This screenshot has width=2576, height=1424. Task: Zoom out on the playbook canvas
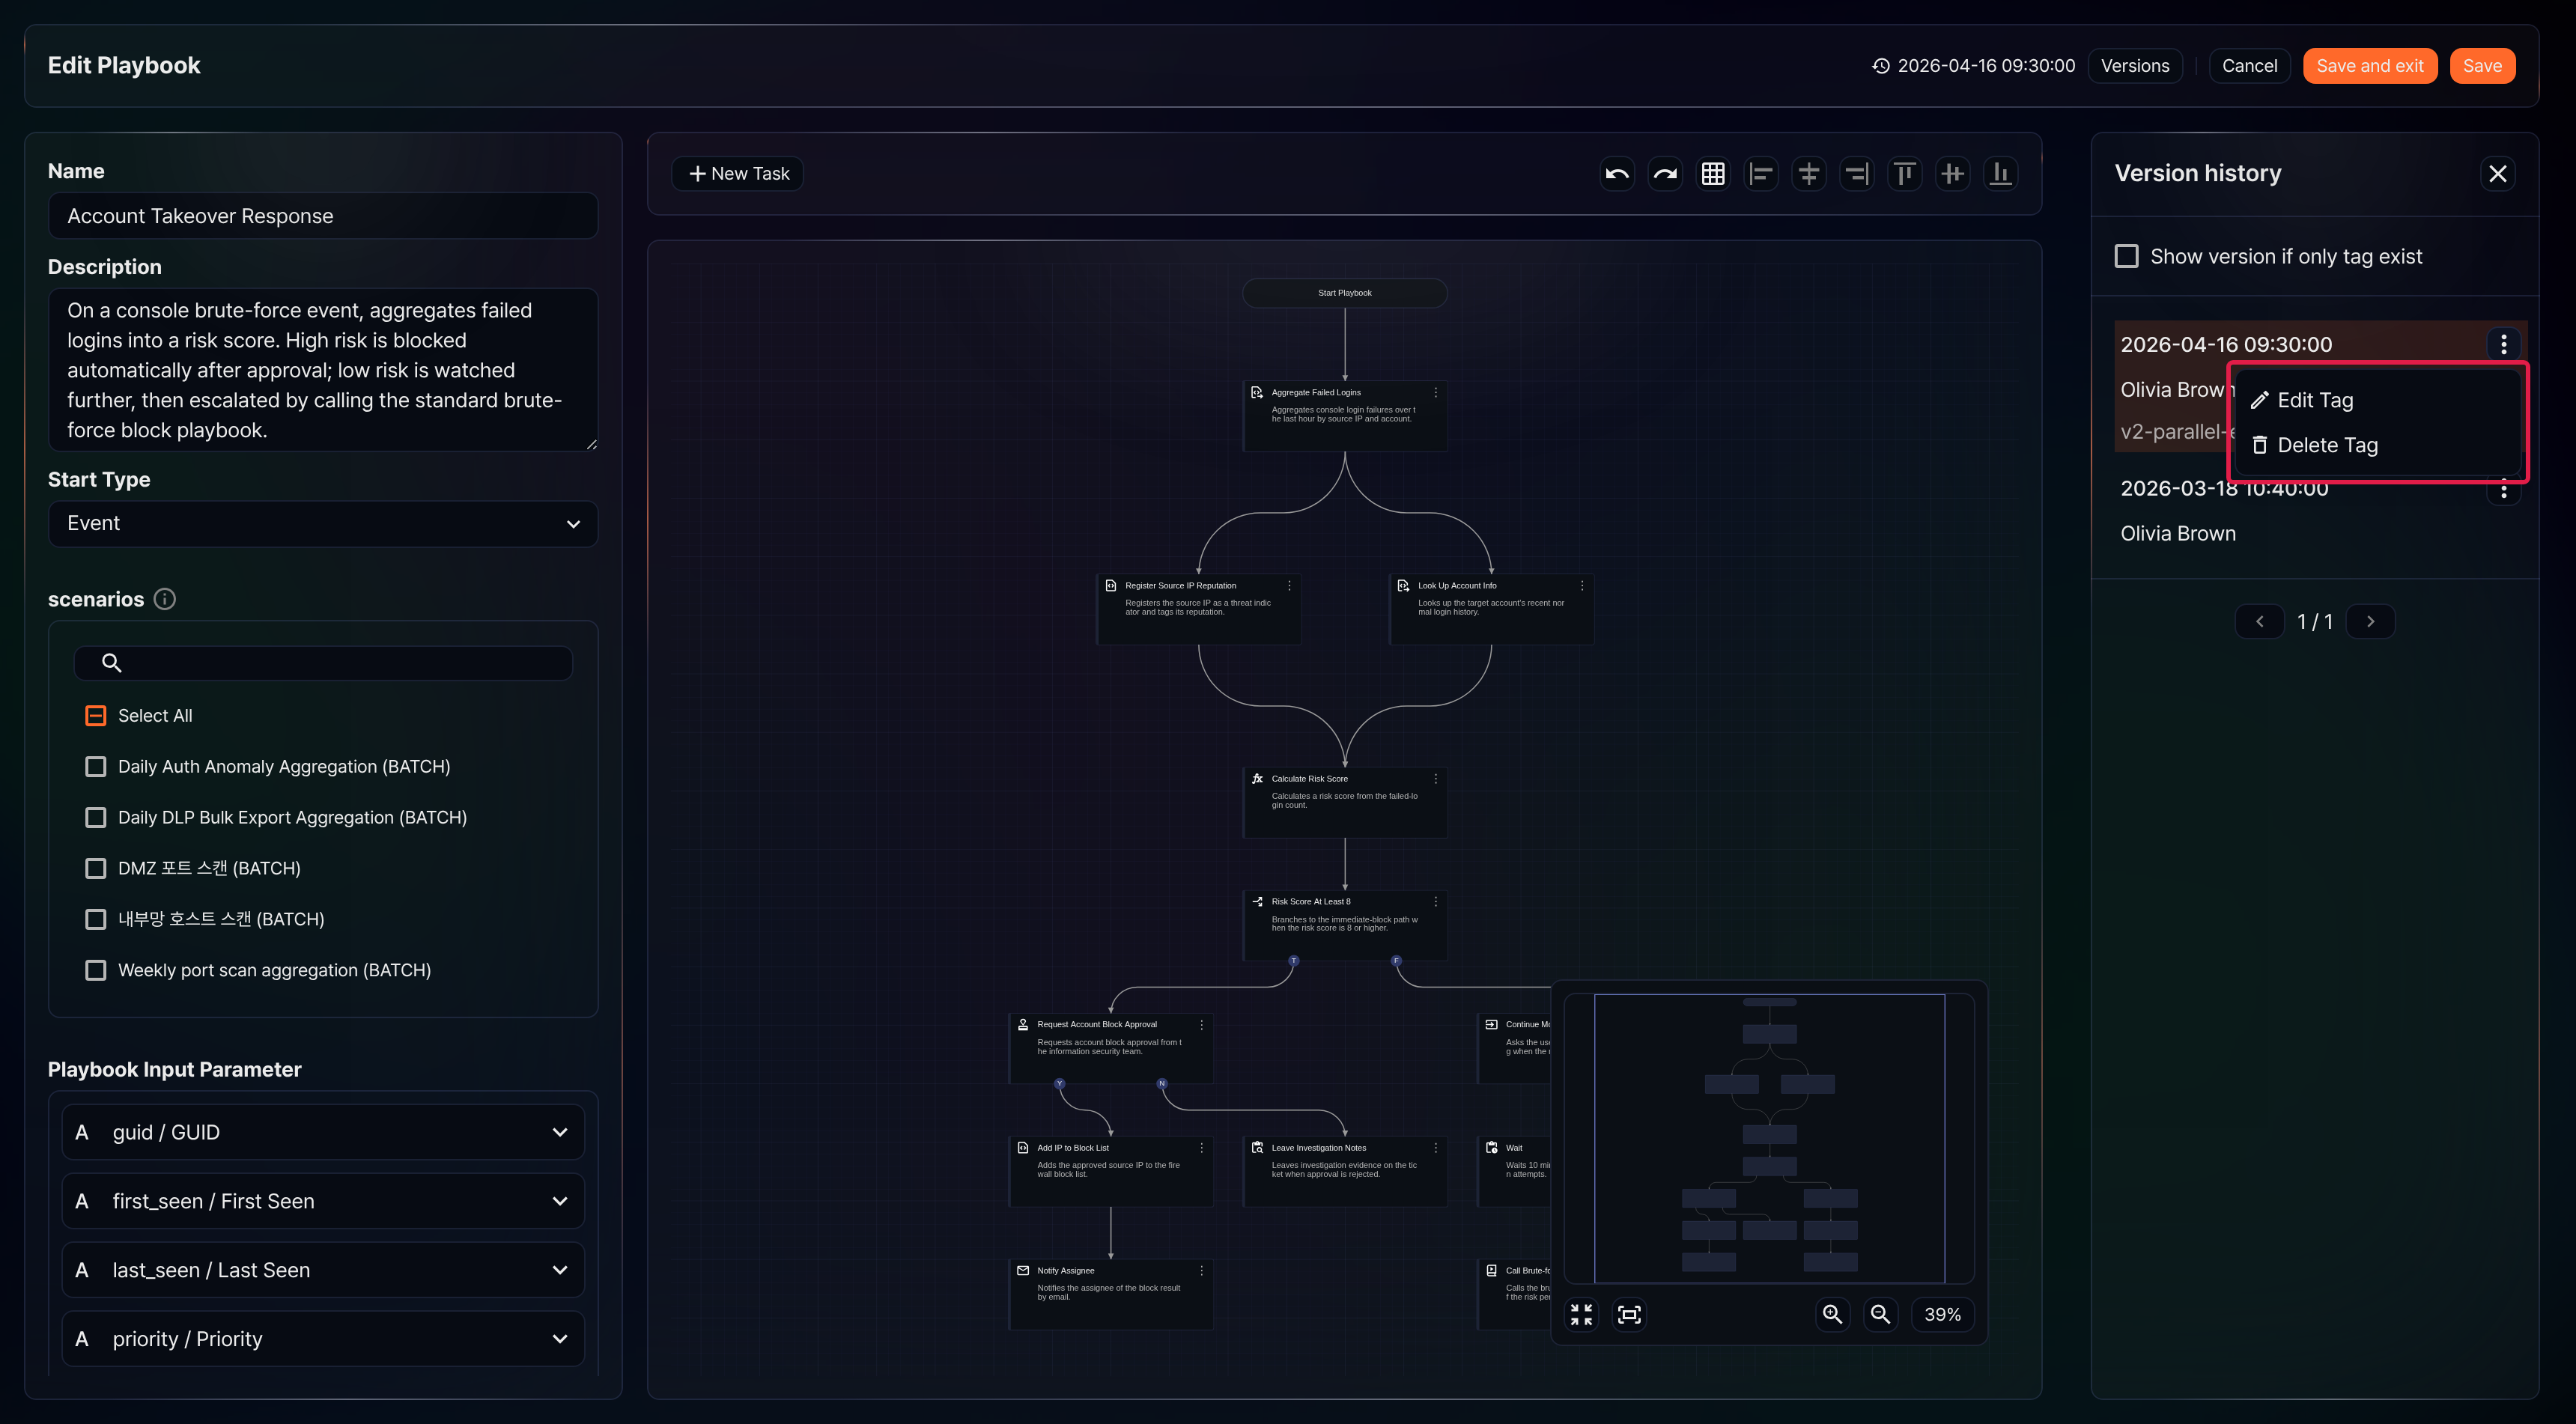[x=1880, y=1314]
